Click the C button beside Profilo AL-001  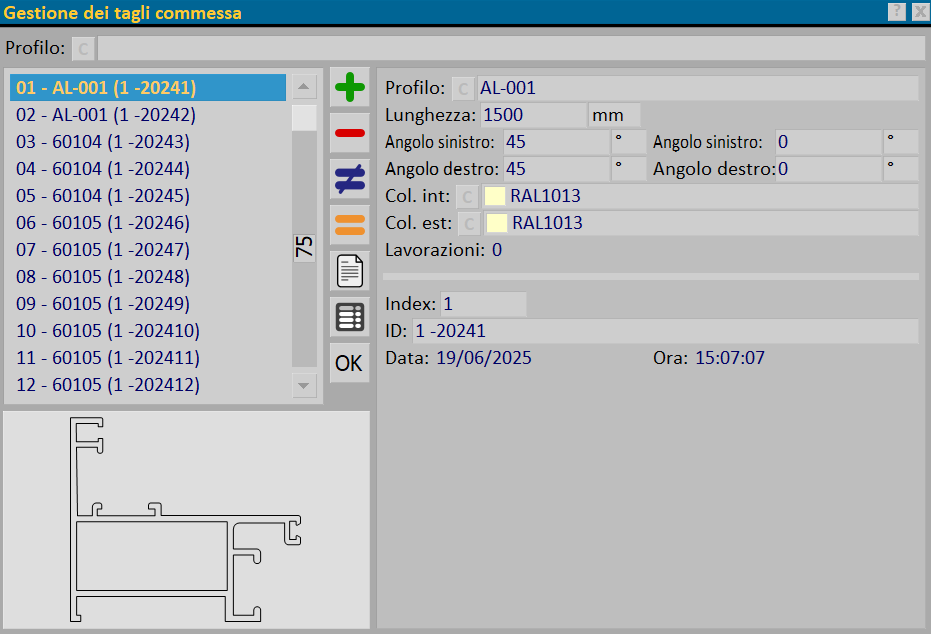pyautogui.click(x=463, y=88)
